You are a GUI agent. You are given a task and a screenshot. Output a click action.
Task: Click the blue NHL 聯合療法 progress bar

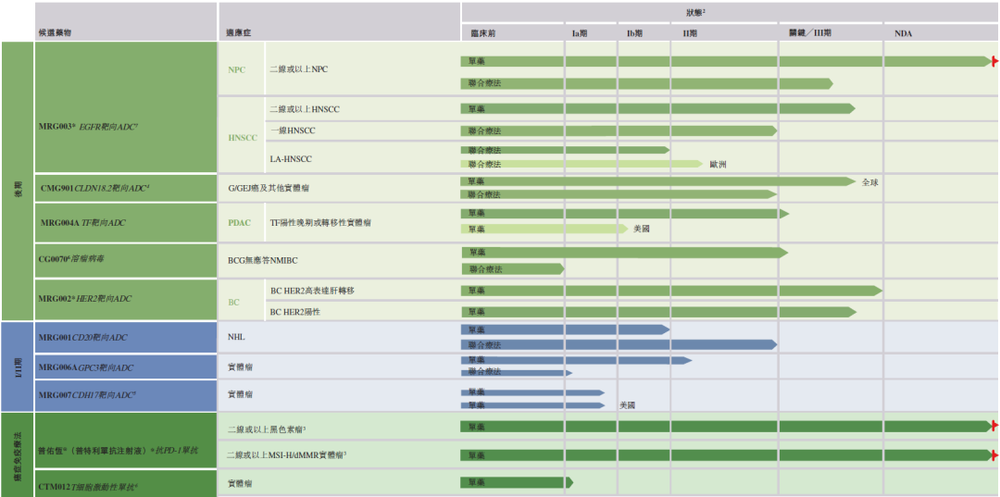618,344
